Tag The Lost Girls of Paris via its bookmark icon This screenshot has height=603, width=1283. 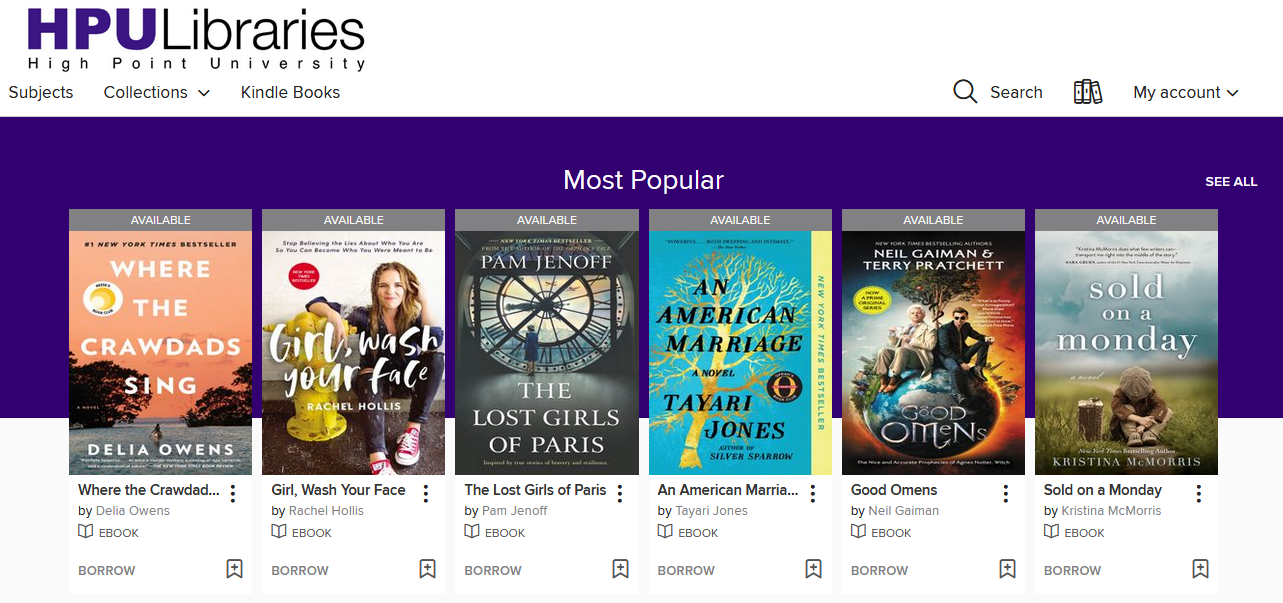coord(620,568)
